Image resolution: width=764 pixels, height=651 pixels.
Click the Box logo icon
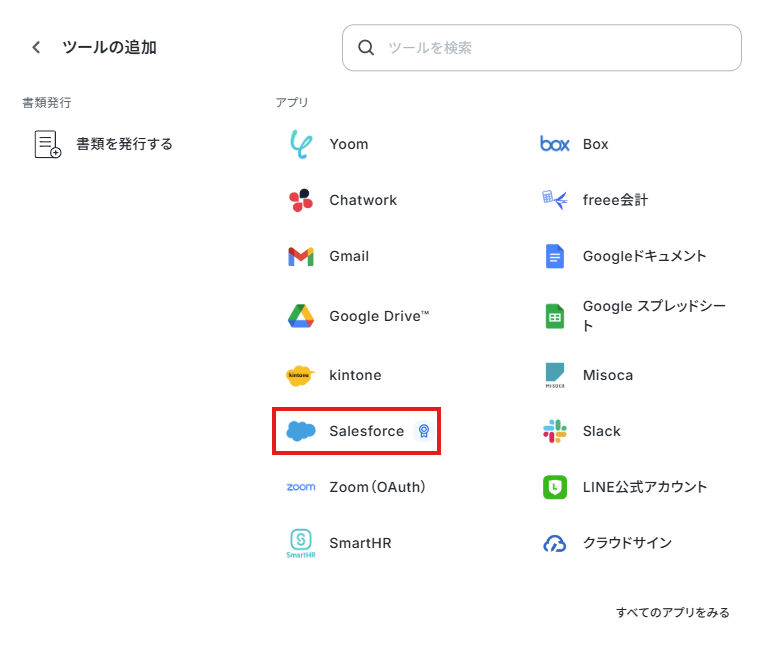tap(554, 144)
